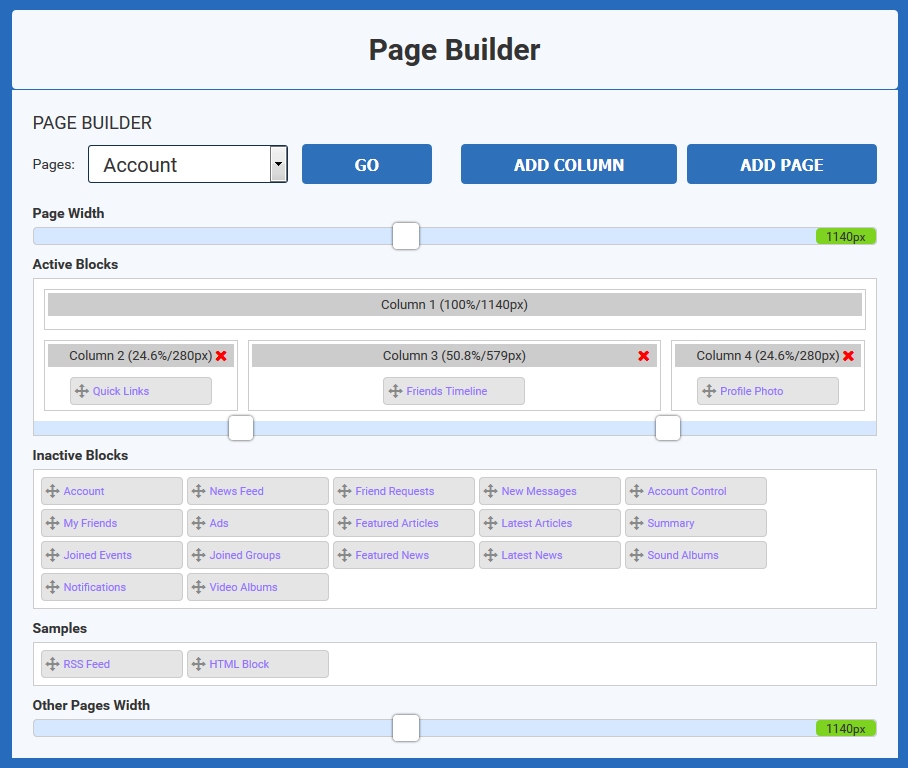Viewport: 908px width, 768px height.
Task: Click the Other Pages Width slider handle
Action: pos(406,728)
